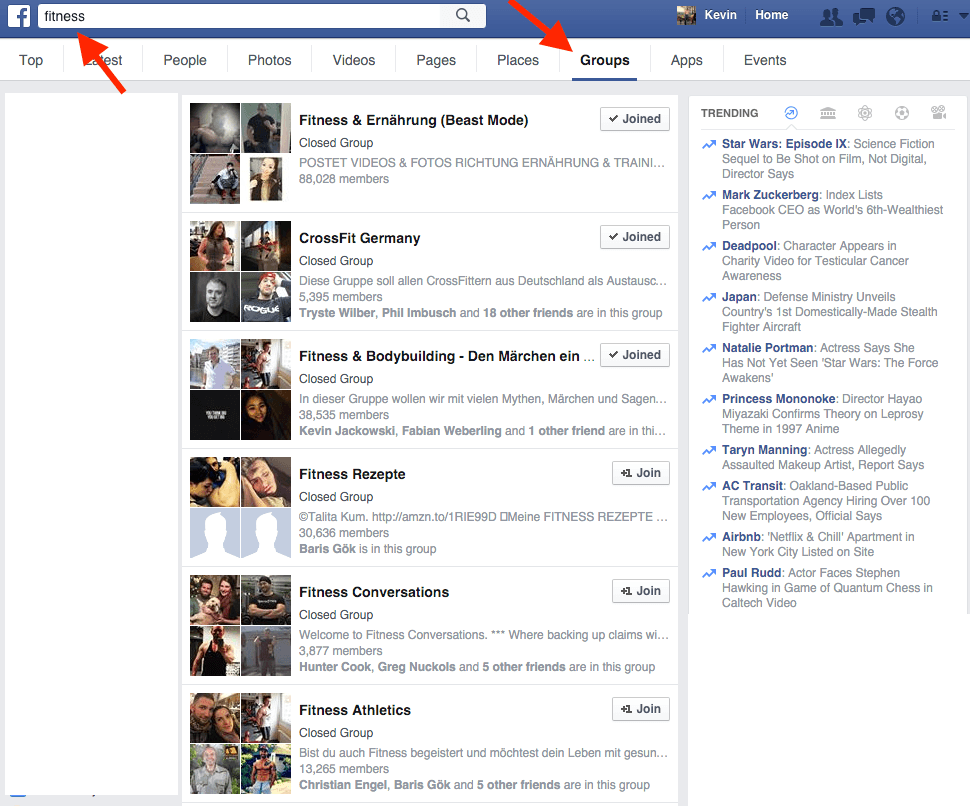
Task: Open the Fitness Conversations group link
Action: (x=374, y=592)
